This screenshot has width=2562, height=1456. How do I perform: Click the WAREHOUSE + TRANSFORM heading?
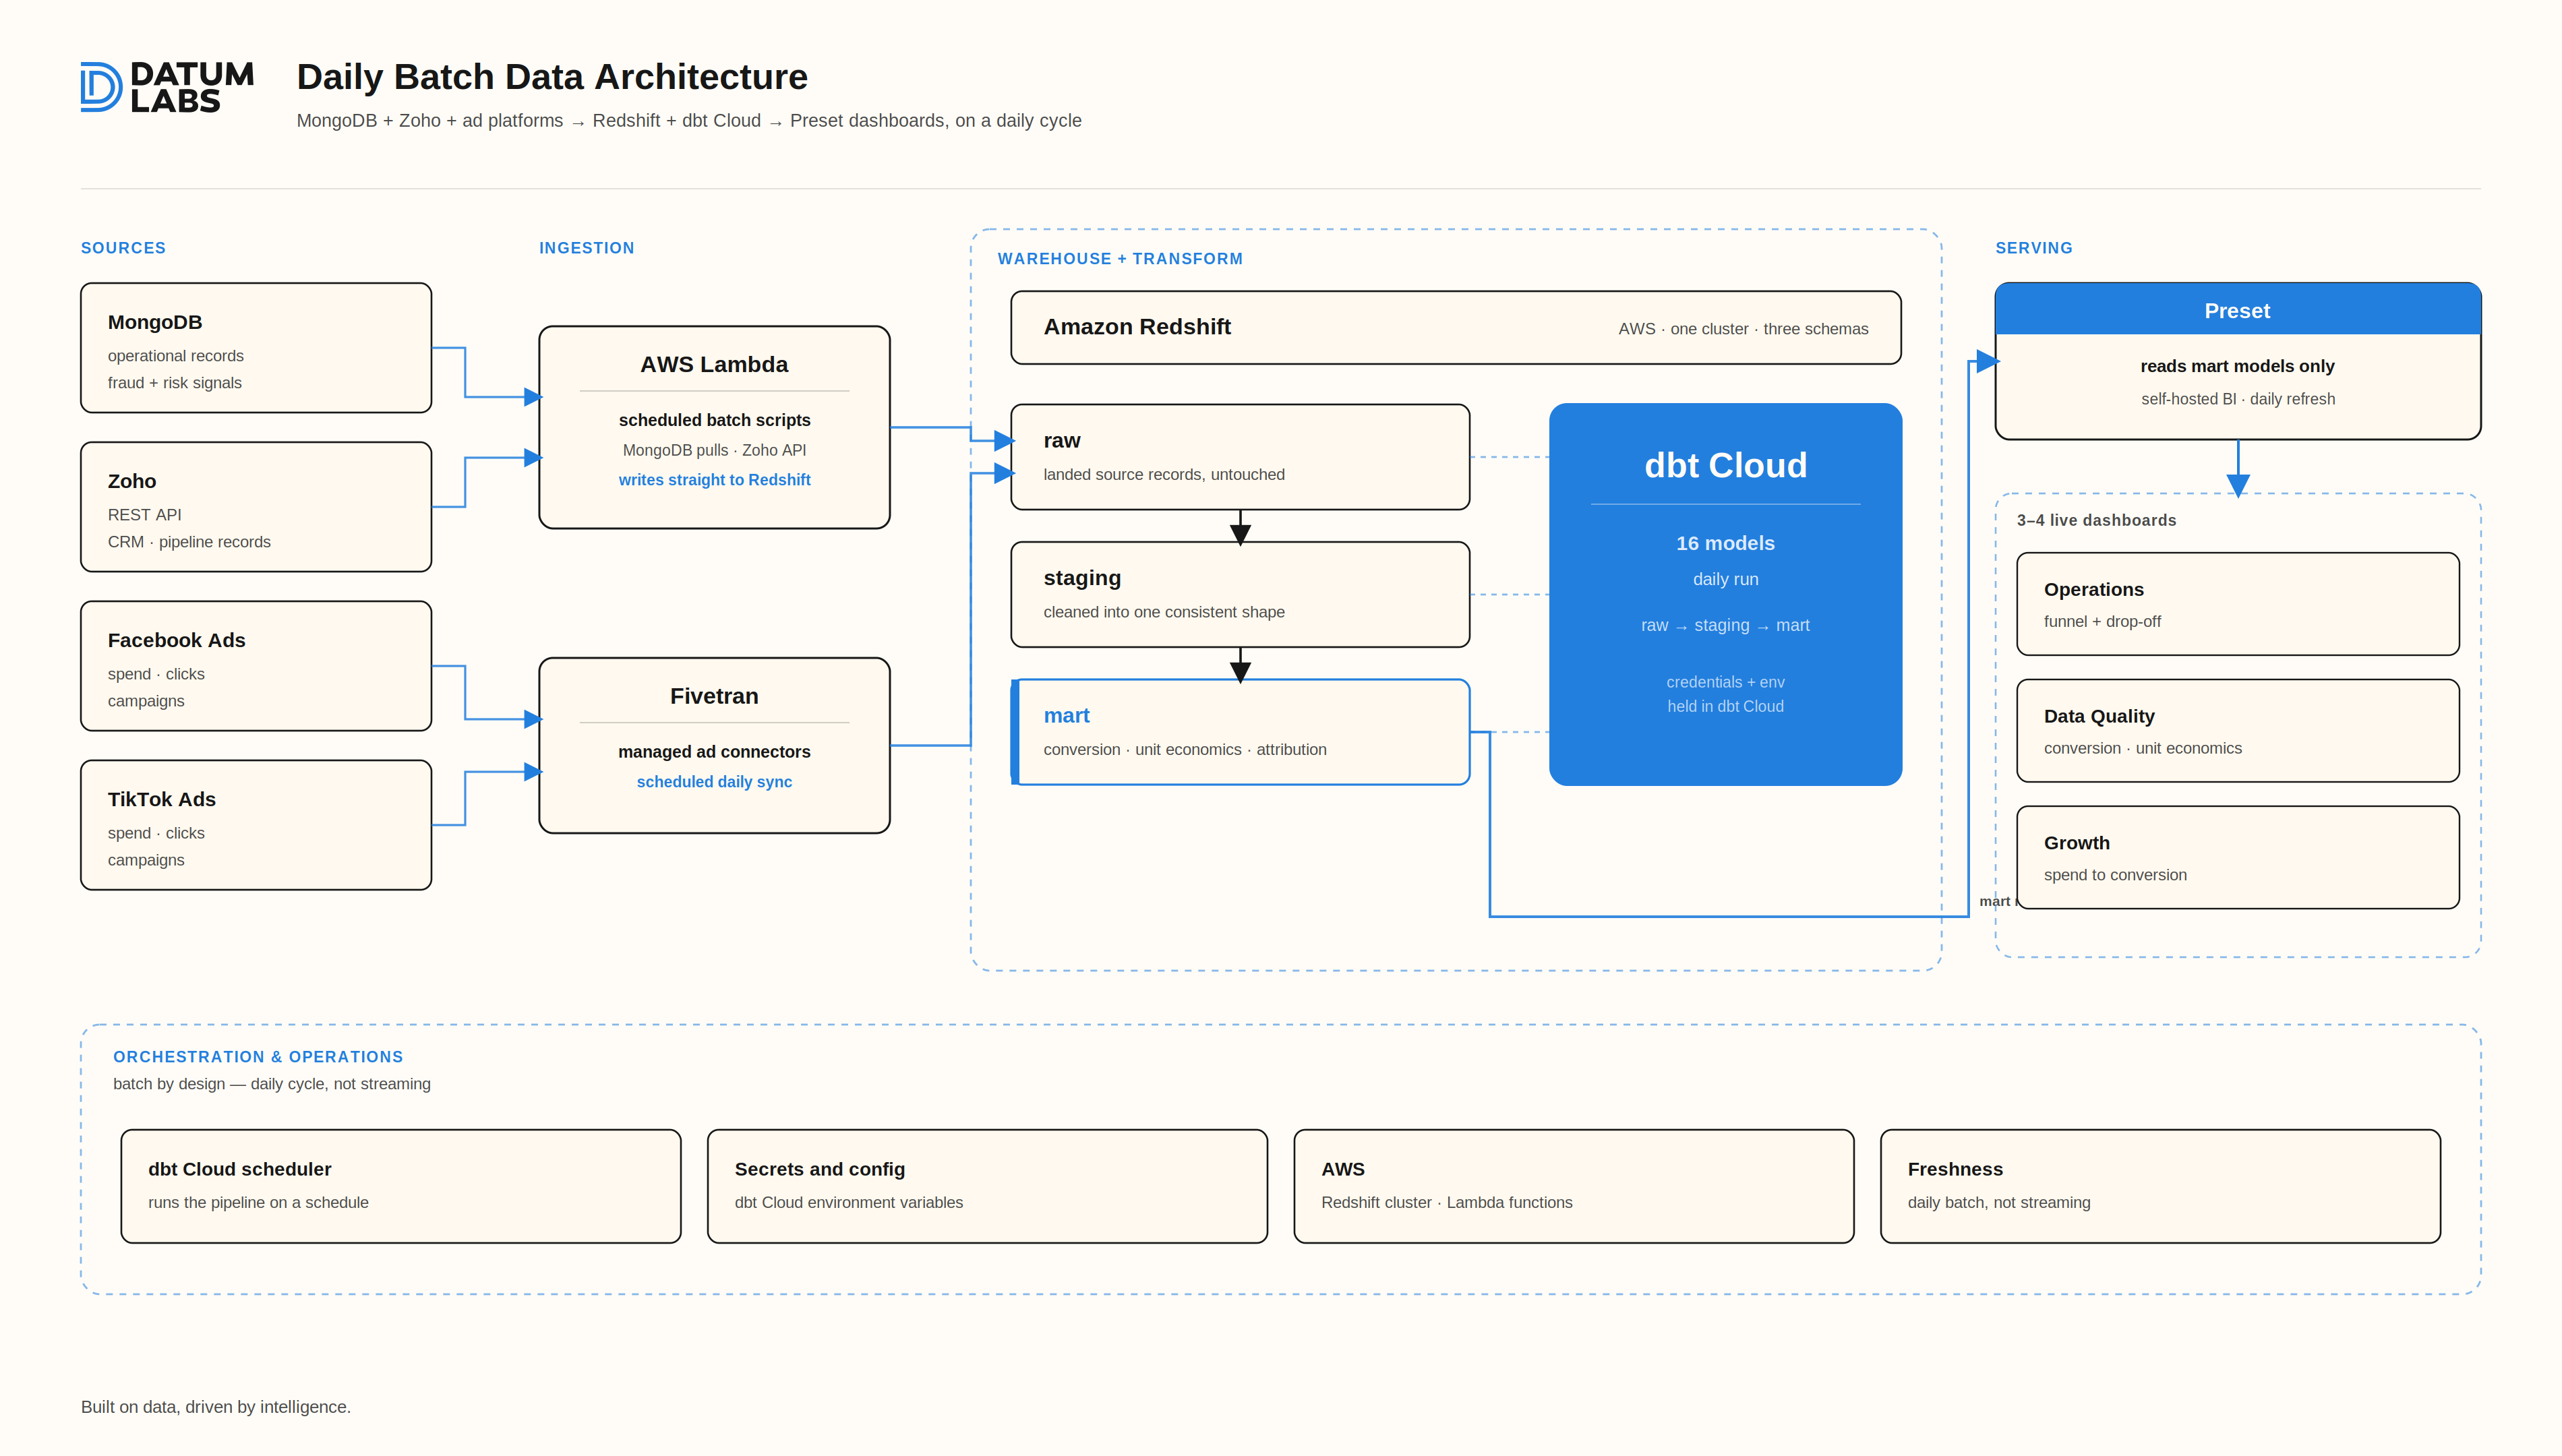1120,259
